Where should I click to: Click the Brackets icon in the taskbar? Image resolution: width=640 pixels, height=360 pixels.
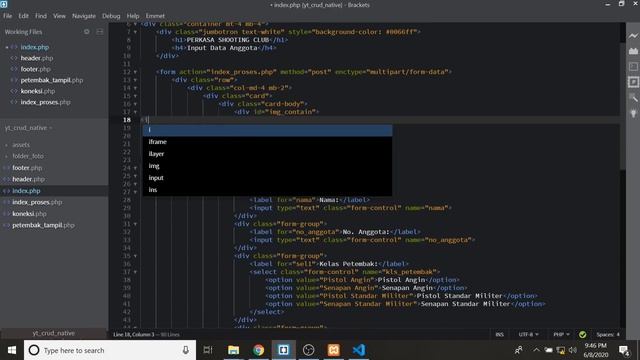tap(284, 350)
